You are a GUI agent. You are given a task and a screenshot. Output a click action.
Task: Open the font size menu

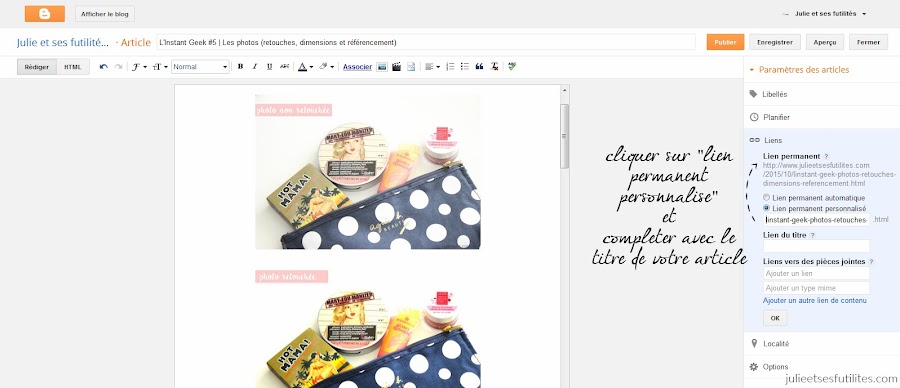pos(160,67)
